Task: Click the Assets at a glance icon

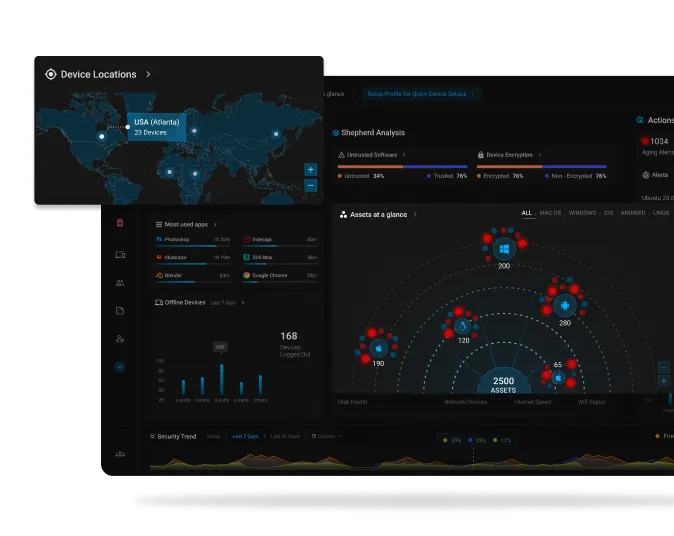Action: pyautogui.click(x=343, y=214)
